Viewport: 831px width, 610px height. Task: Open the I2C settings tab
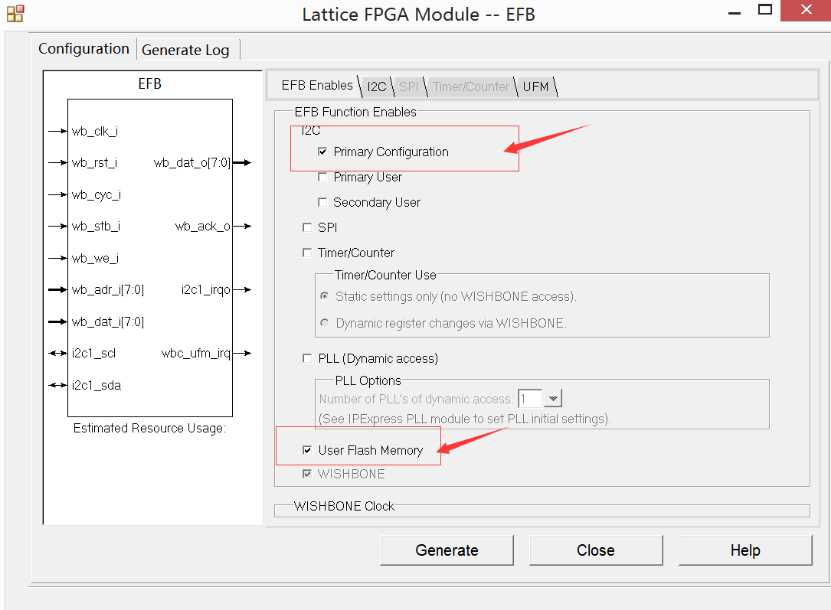click(377, 86)
